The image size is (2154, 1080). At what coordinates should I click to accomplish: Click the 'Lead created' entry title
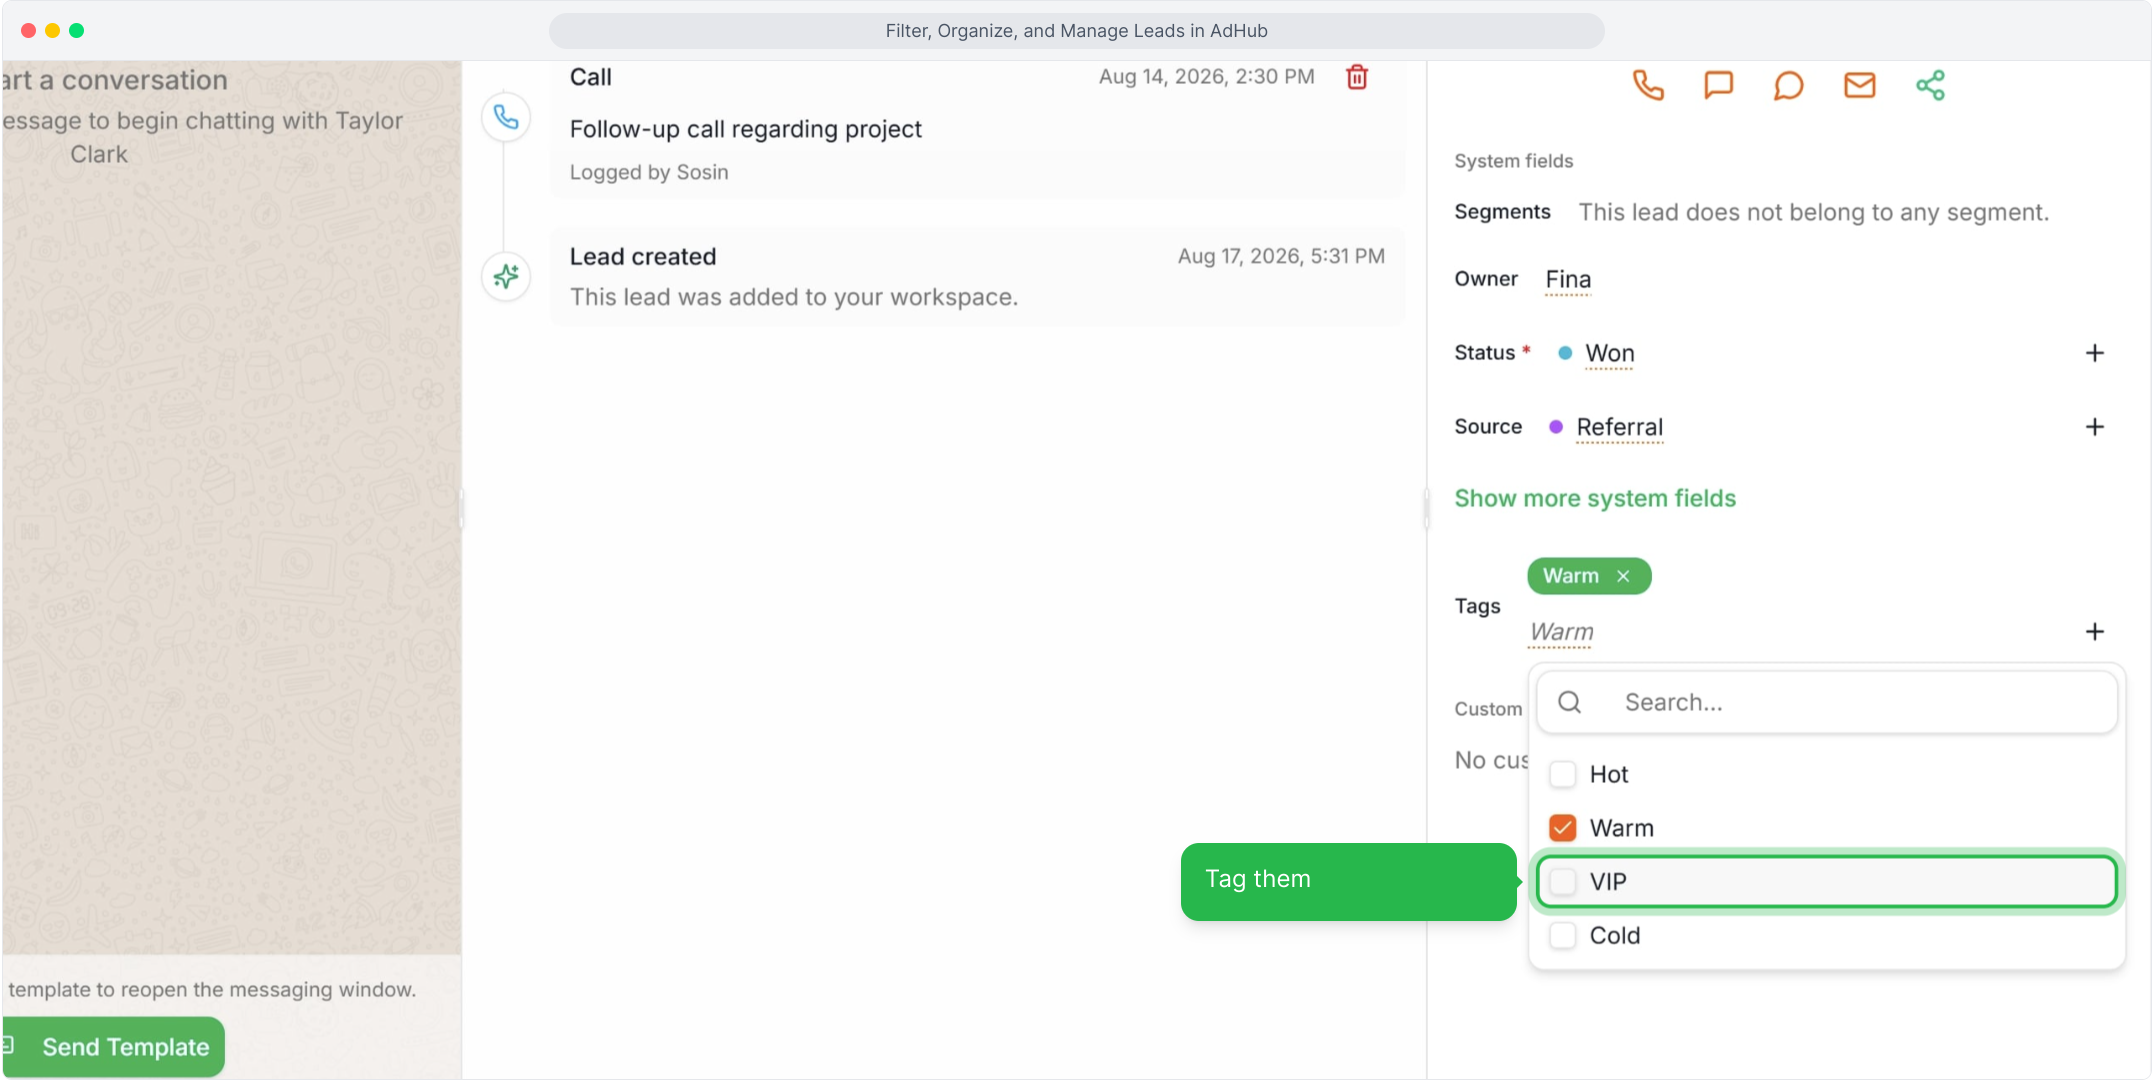[x=643, y=257]
